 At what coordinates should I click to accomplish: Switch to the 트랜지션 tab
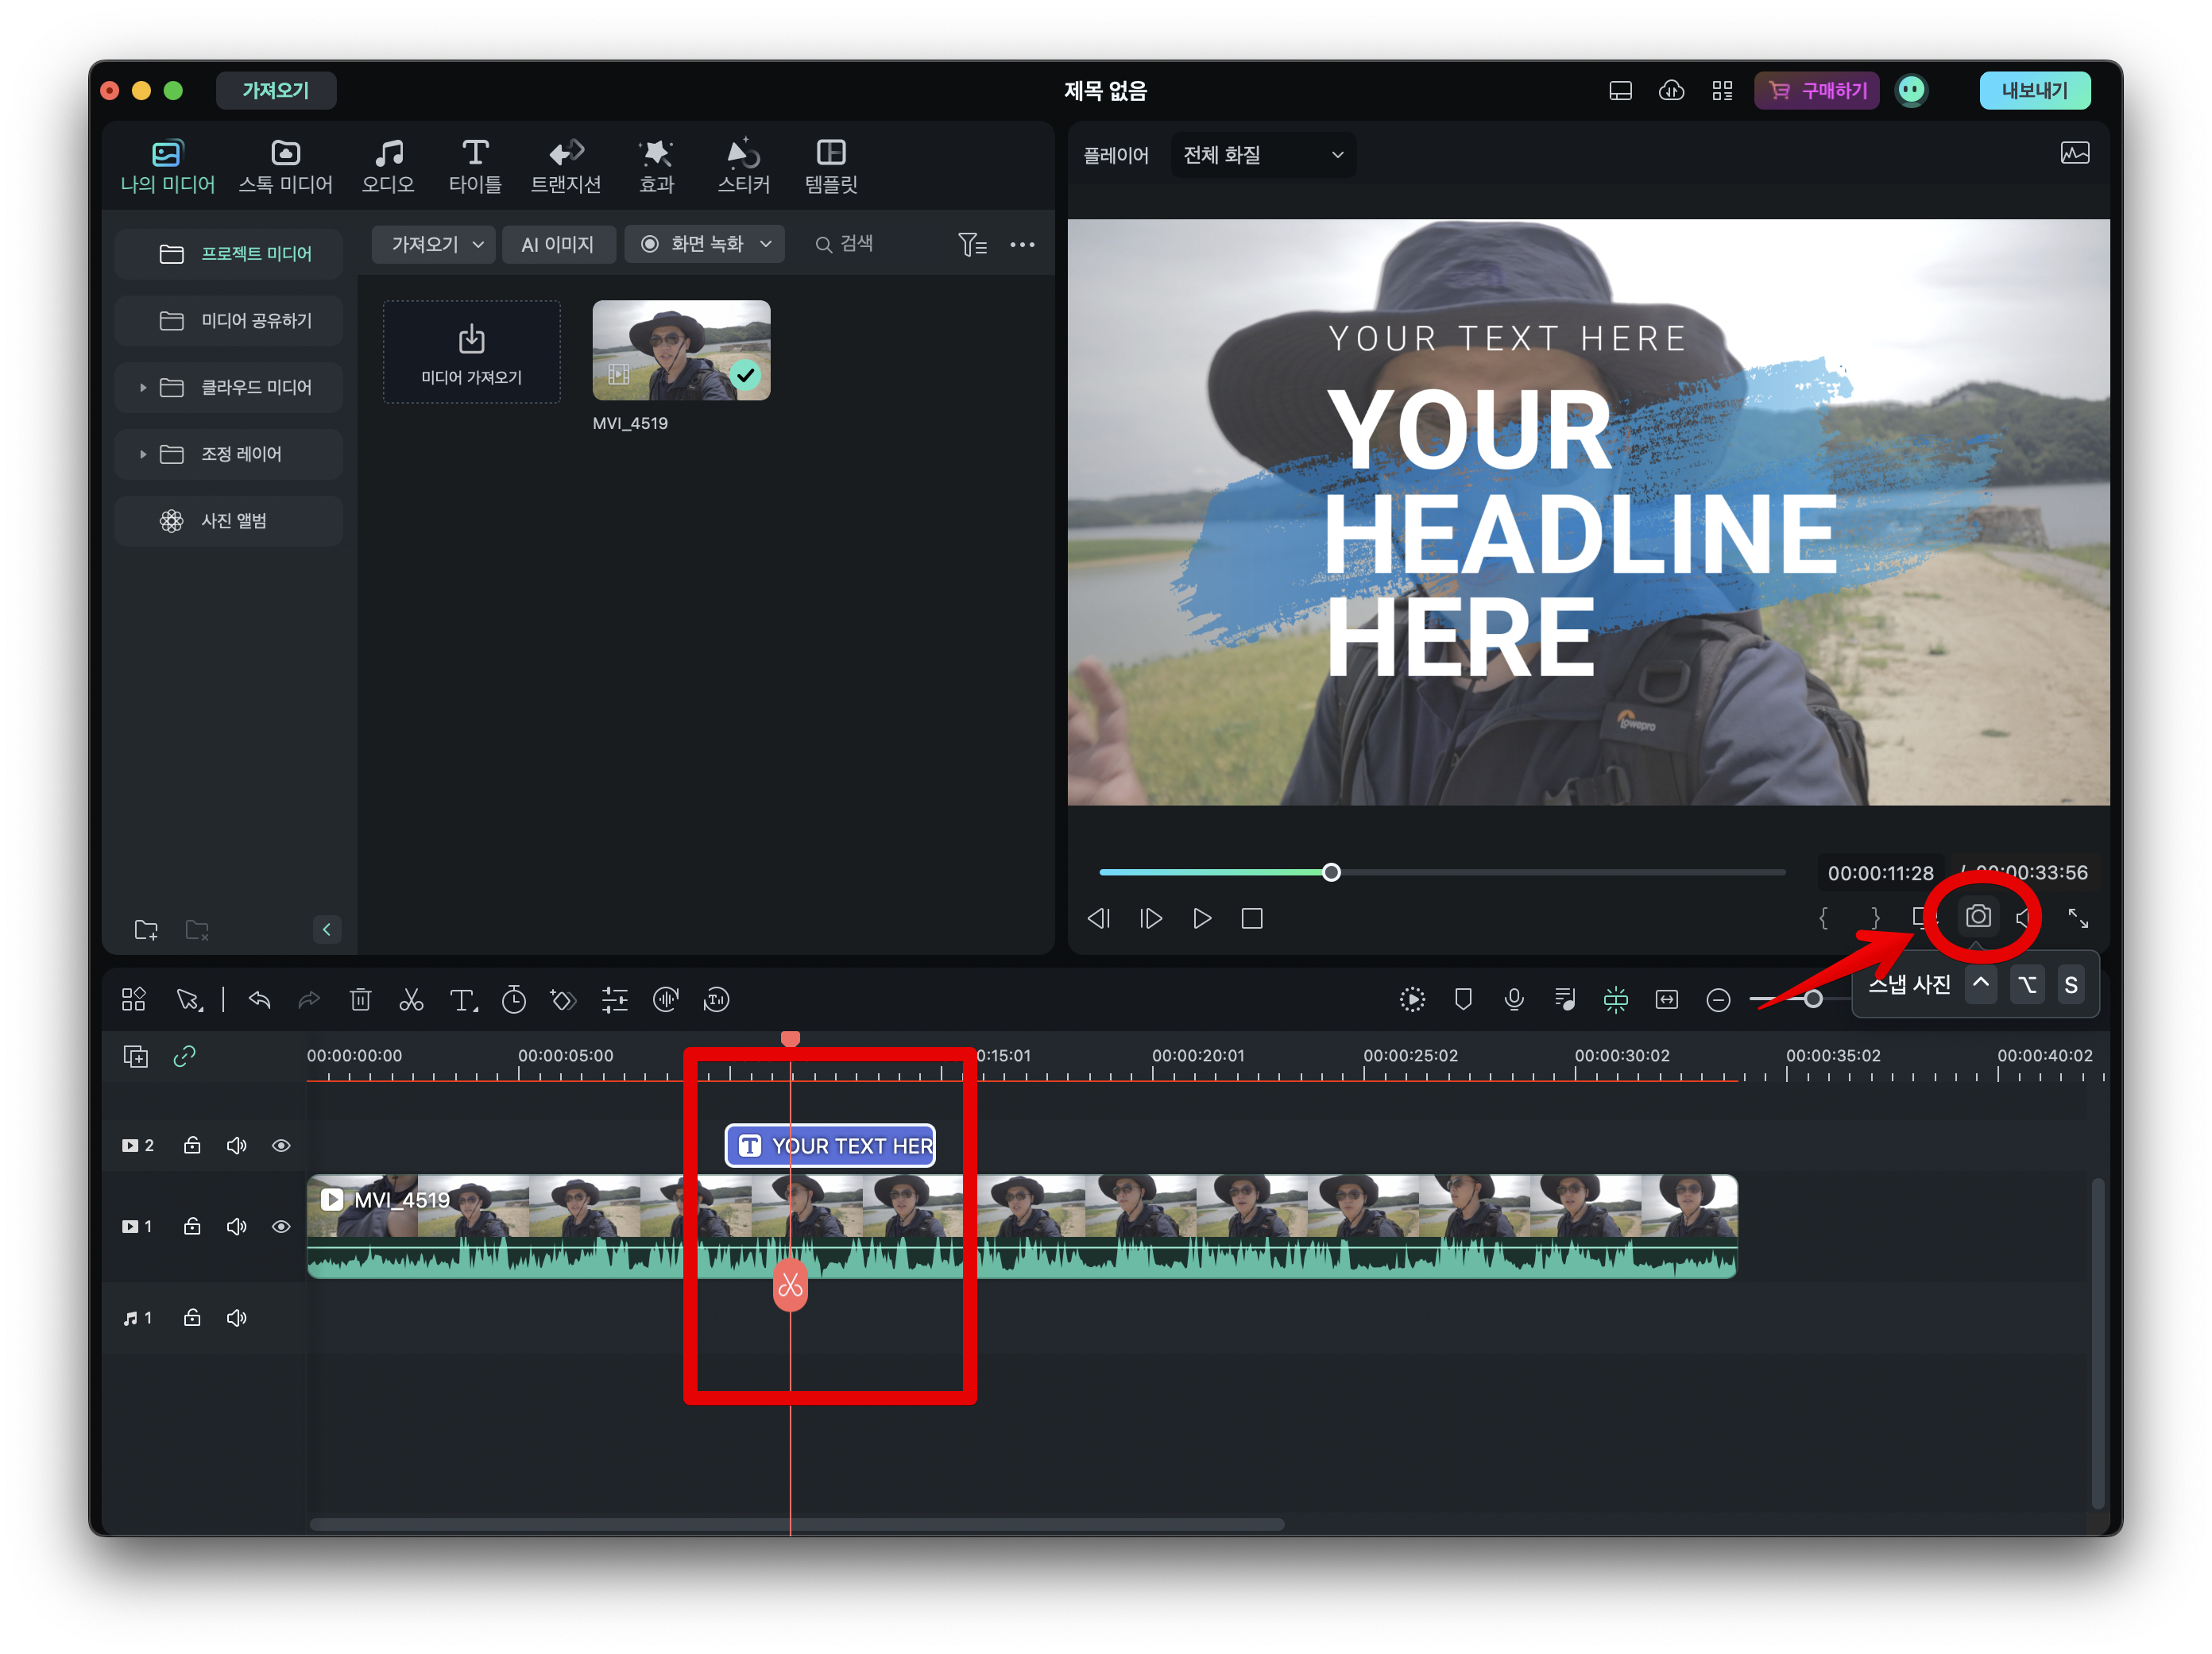coord(565,166)
